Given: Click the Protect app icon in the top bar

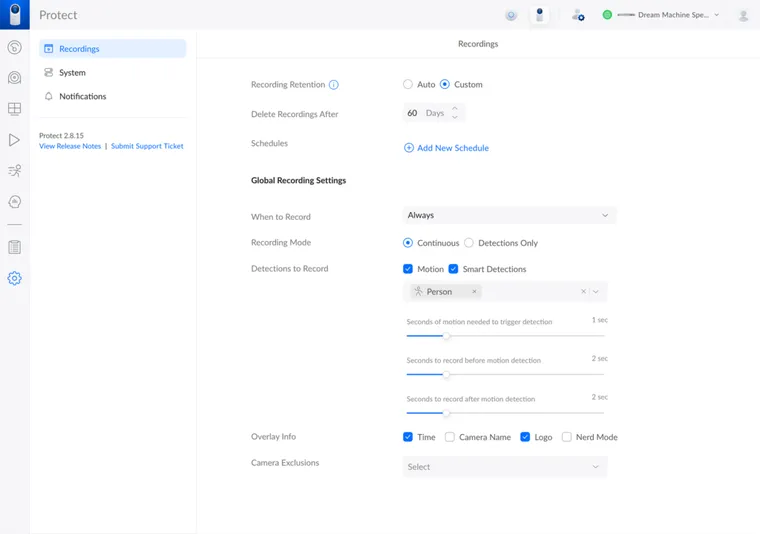Looking at the screenshot, I should tap(539, 15).
